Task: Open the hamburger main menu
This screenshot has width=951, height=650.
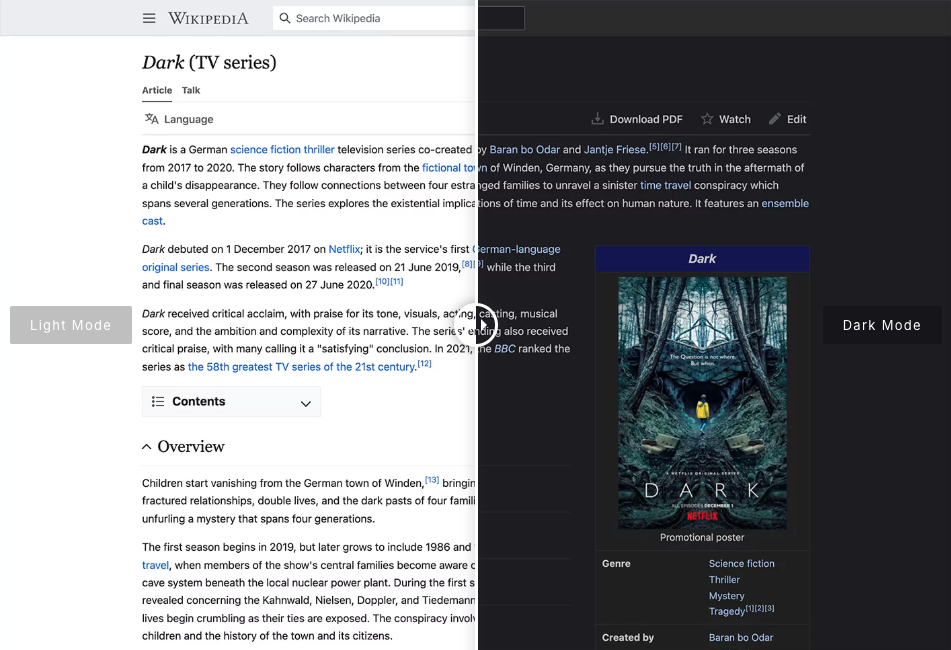Action: coord(149,18)
